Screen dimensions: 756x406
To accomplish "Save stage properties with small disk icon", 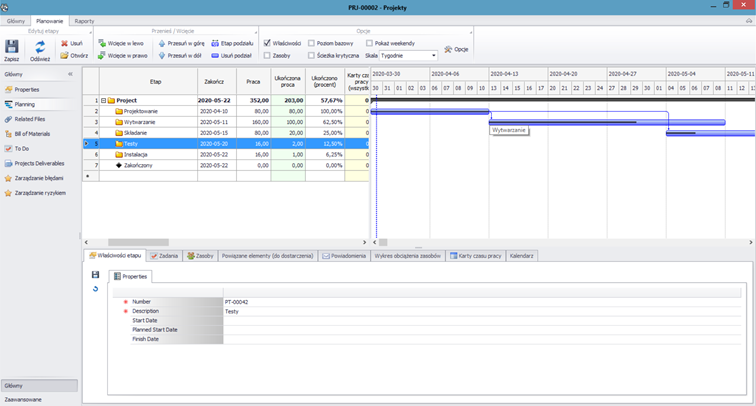I will click(x=95, y=275).
